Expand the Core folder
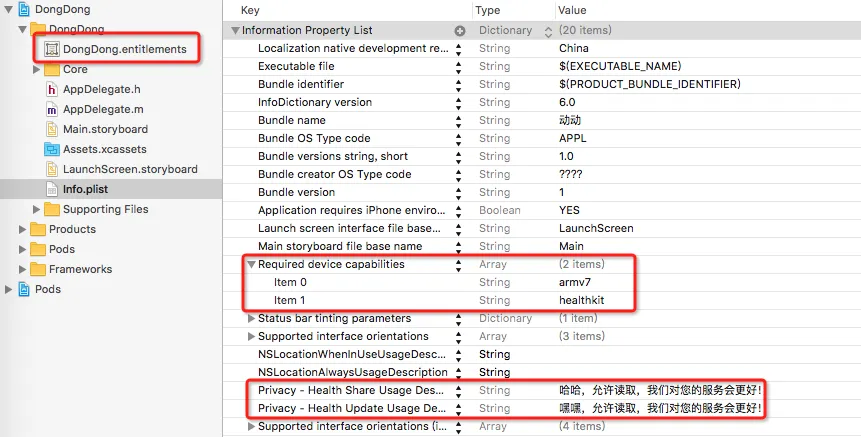 (38, 69)
